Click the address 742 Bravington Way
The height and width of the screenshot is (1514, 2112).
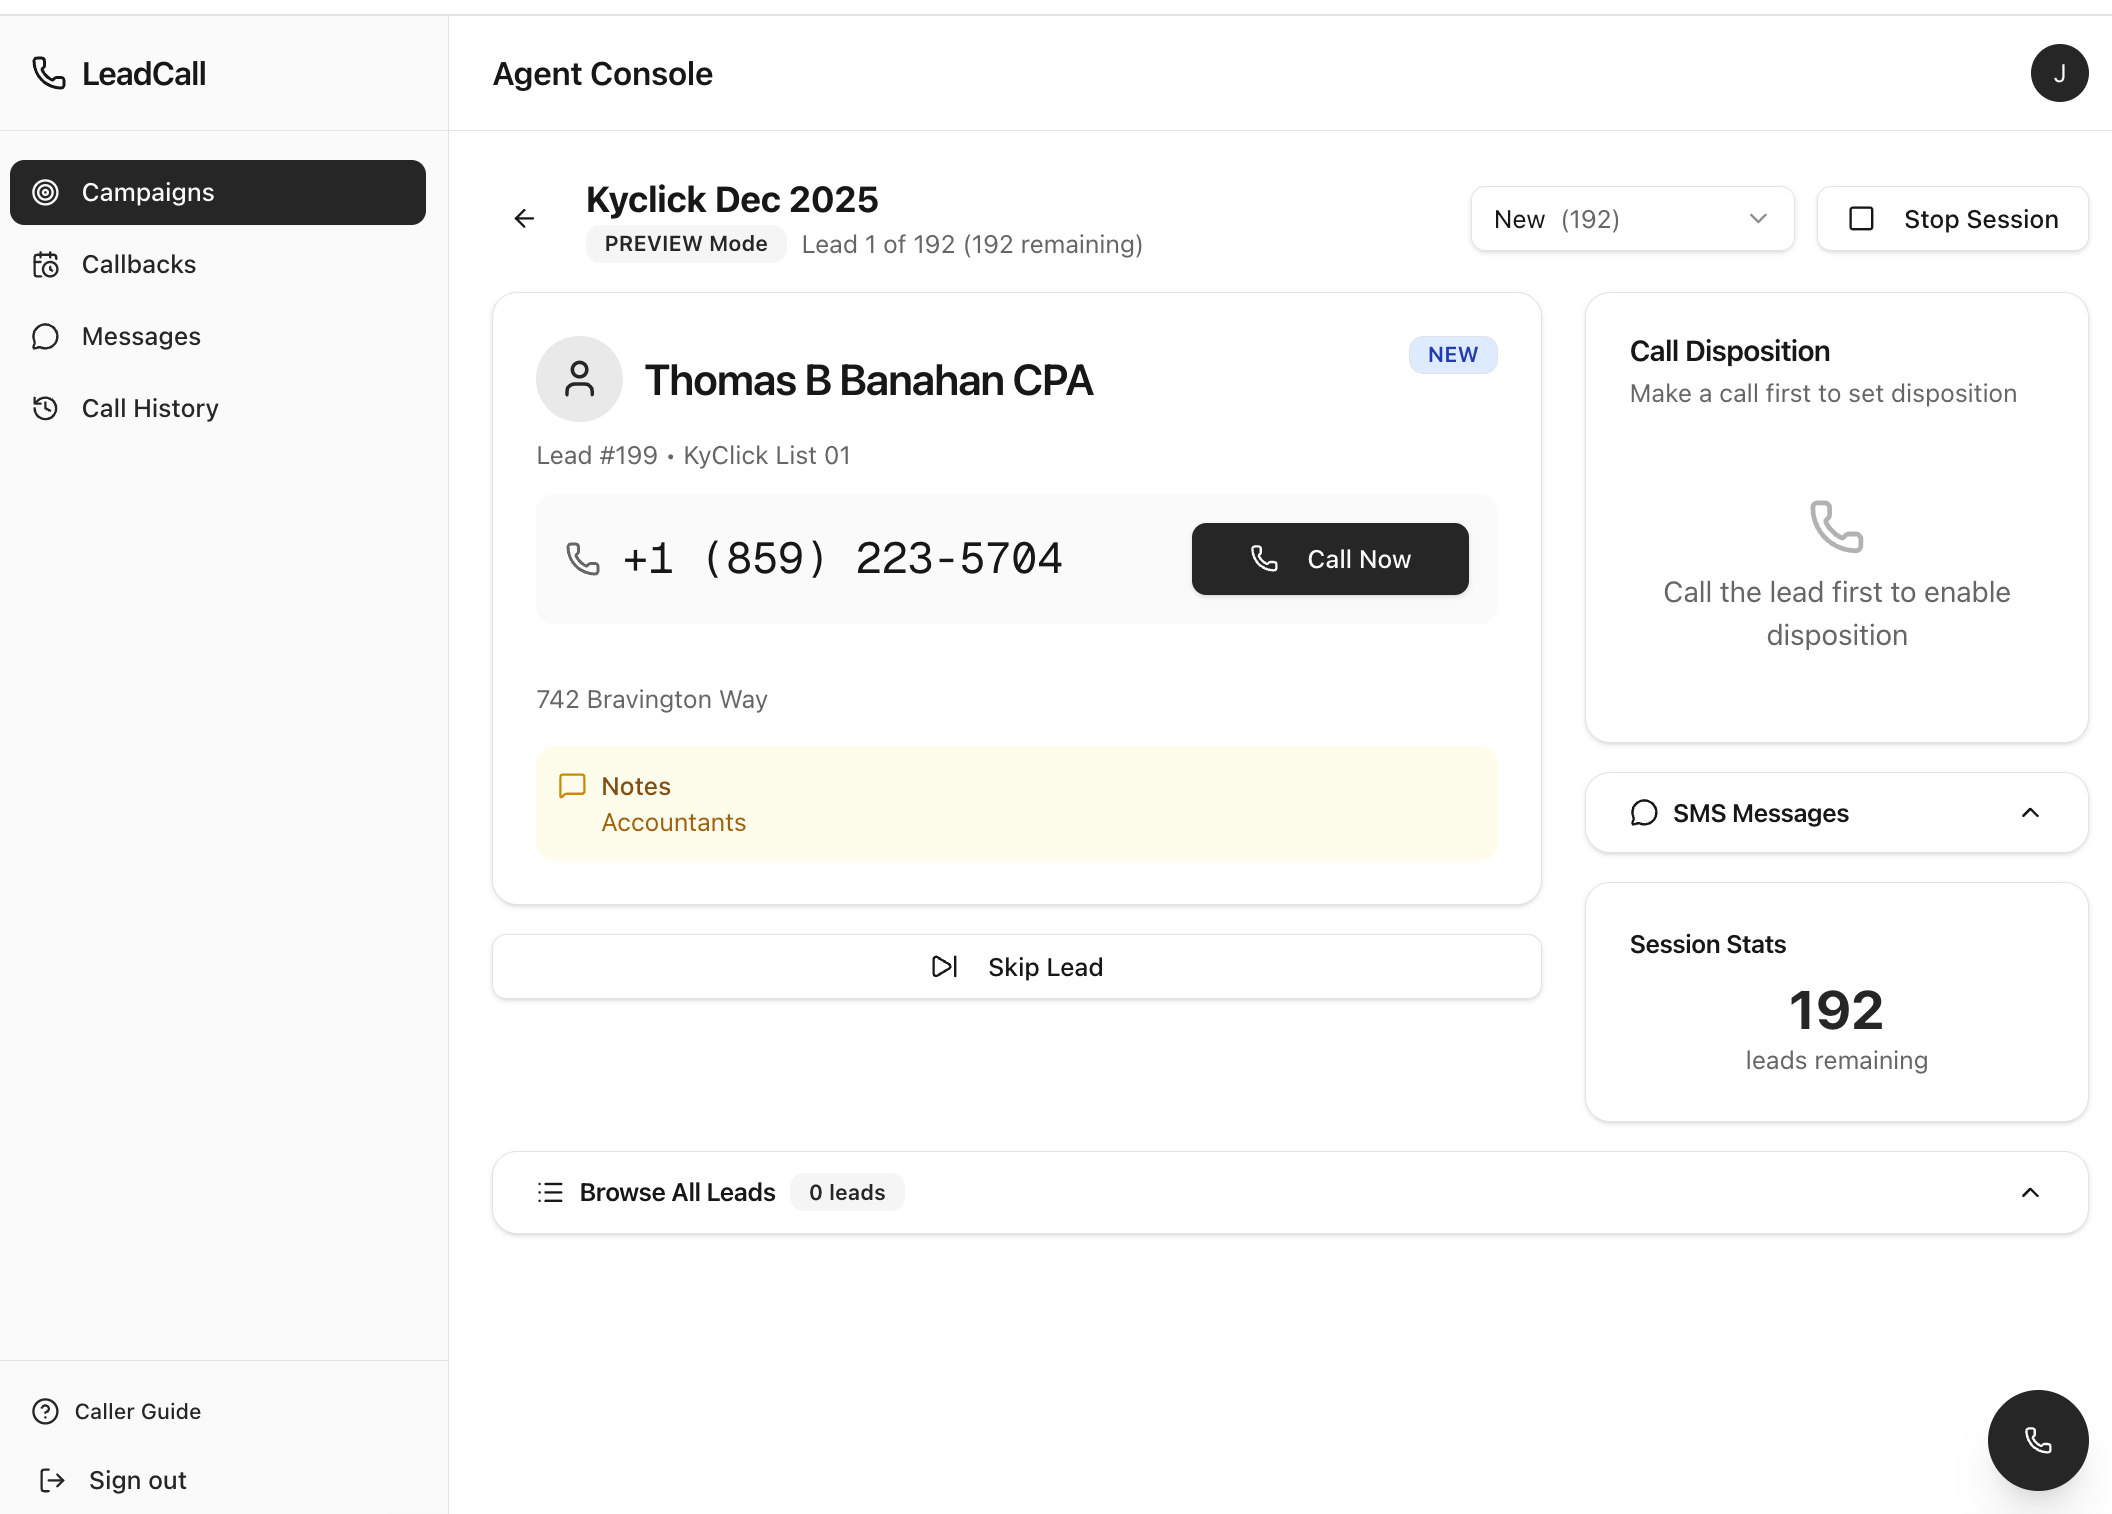[652, 699]
